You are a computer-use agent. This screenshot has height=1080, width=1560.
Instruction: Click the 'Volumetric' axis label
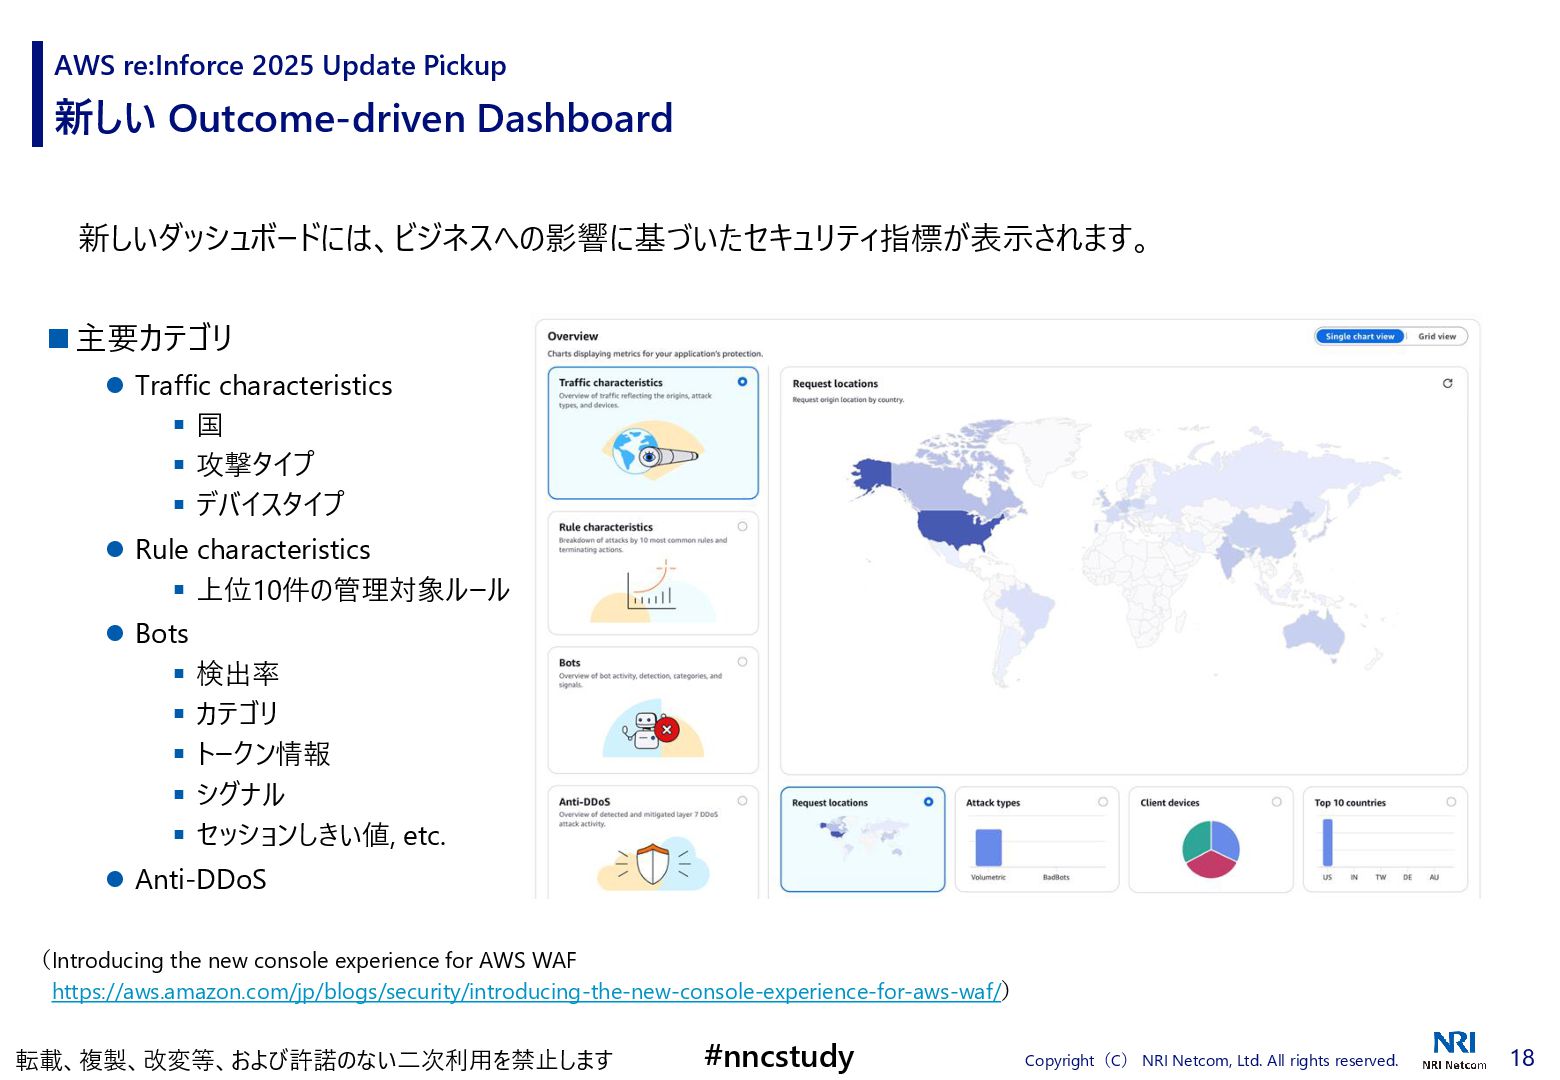[x=988, y=877]
